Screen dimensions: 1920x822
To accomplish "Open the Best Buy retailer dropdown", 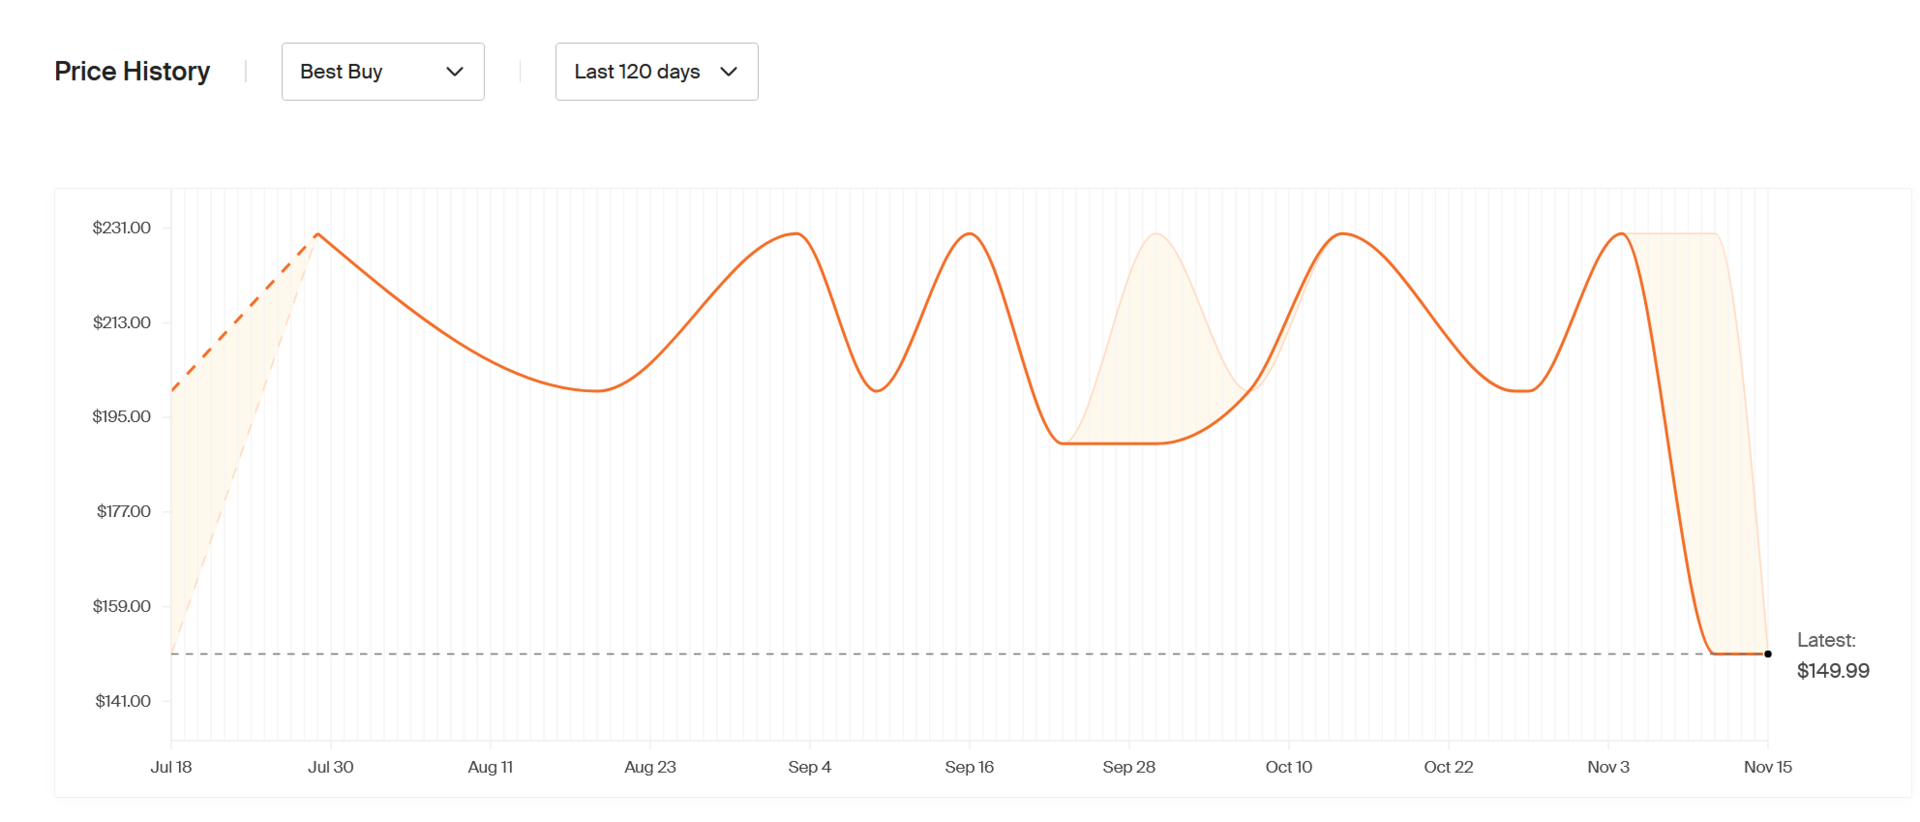I will [382, 72].
